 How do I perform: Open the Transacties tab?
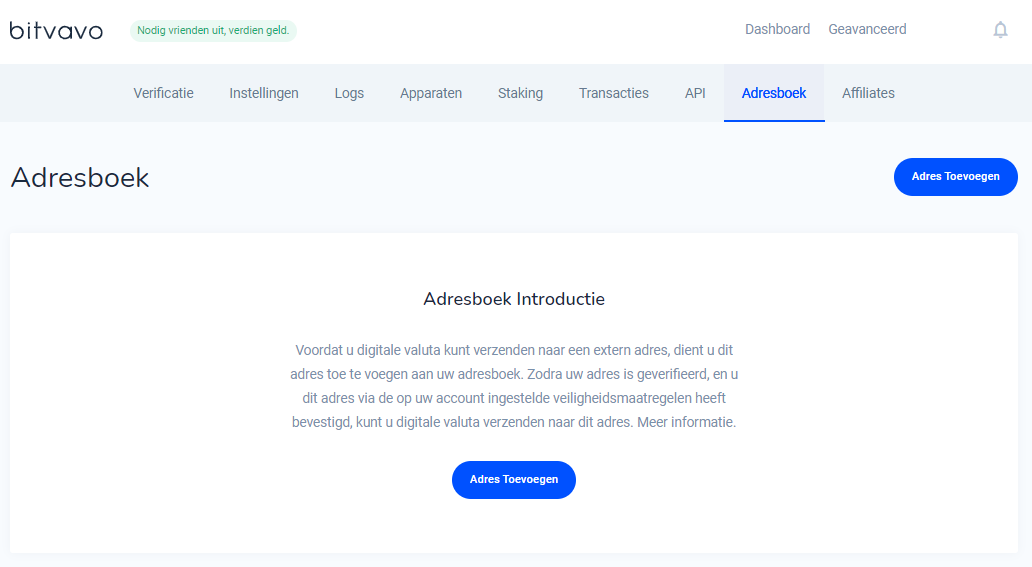pos(613,93)
